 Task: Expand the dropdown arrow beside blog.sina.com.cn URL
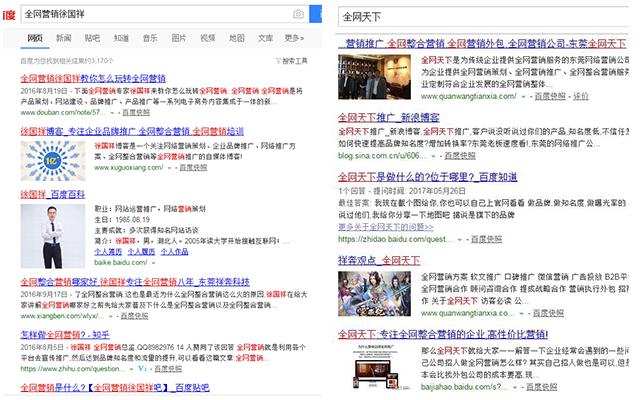tap(433, 156)
